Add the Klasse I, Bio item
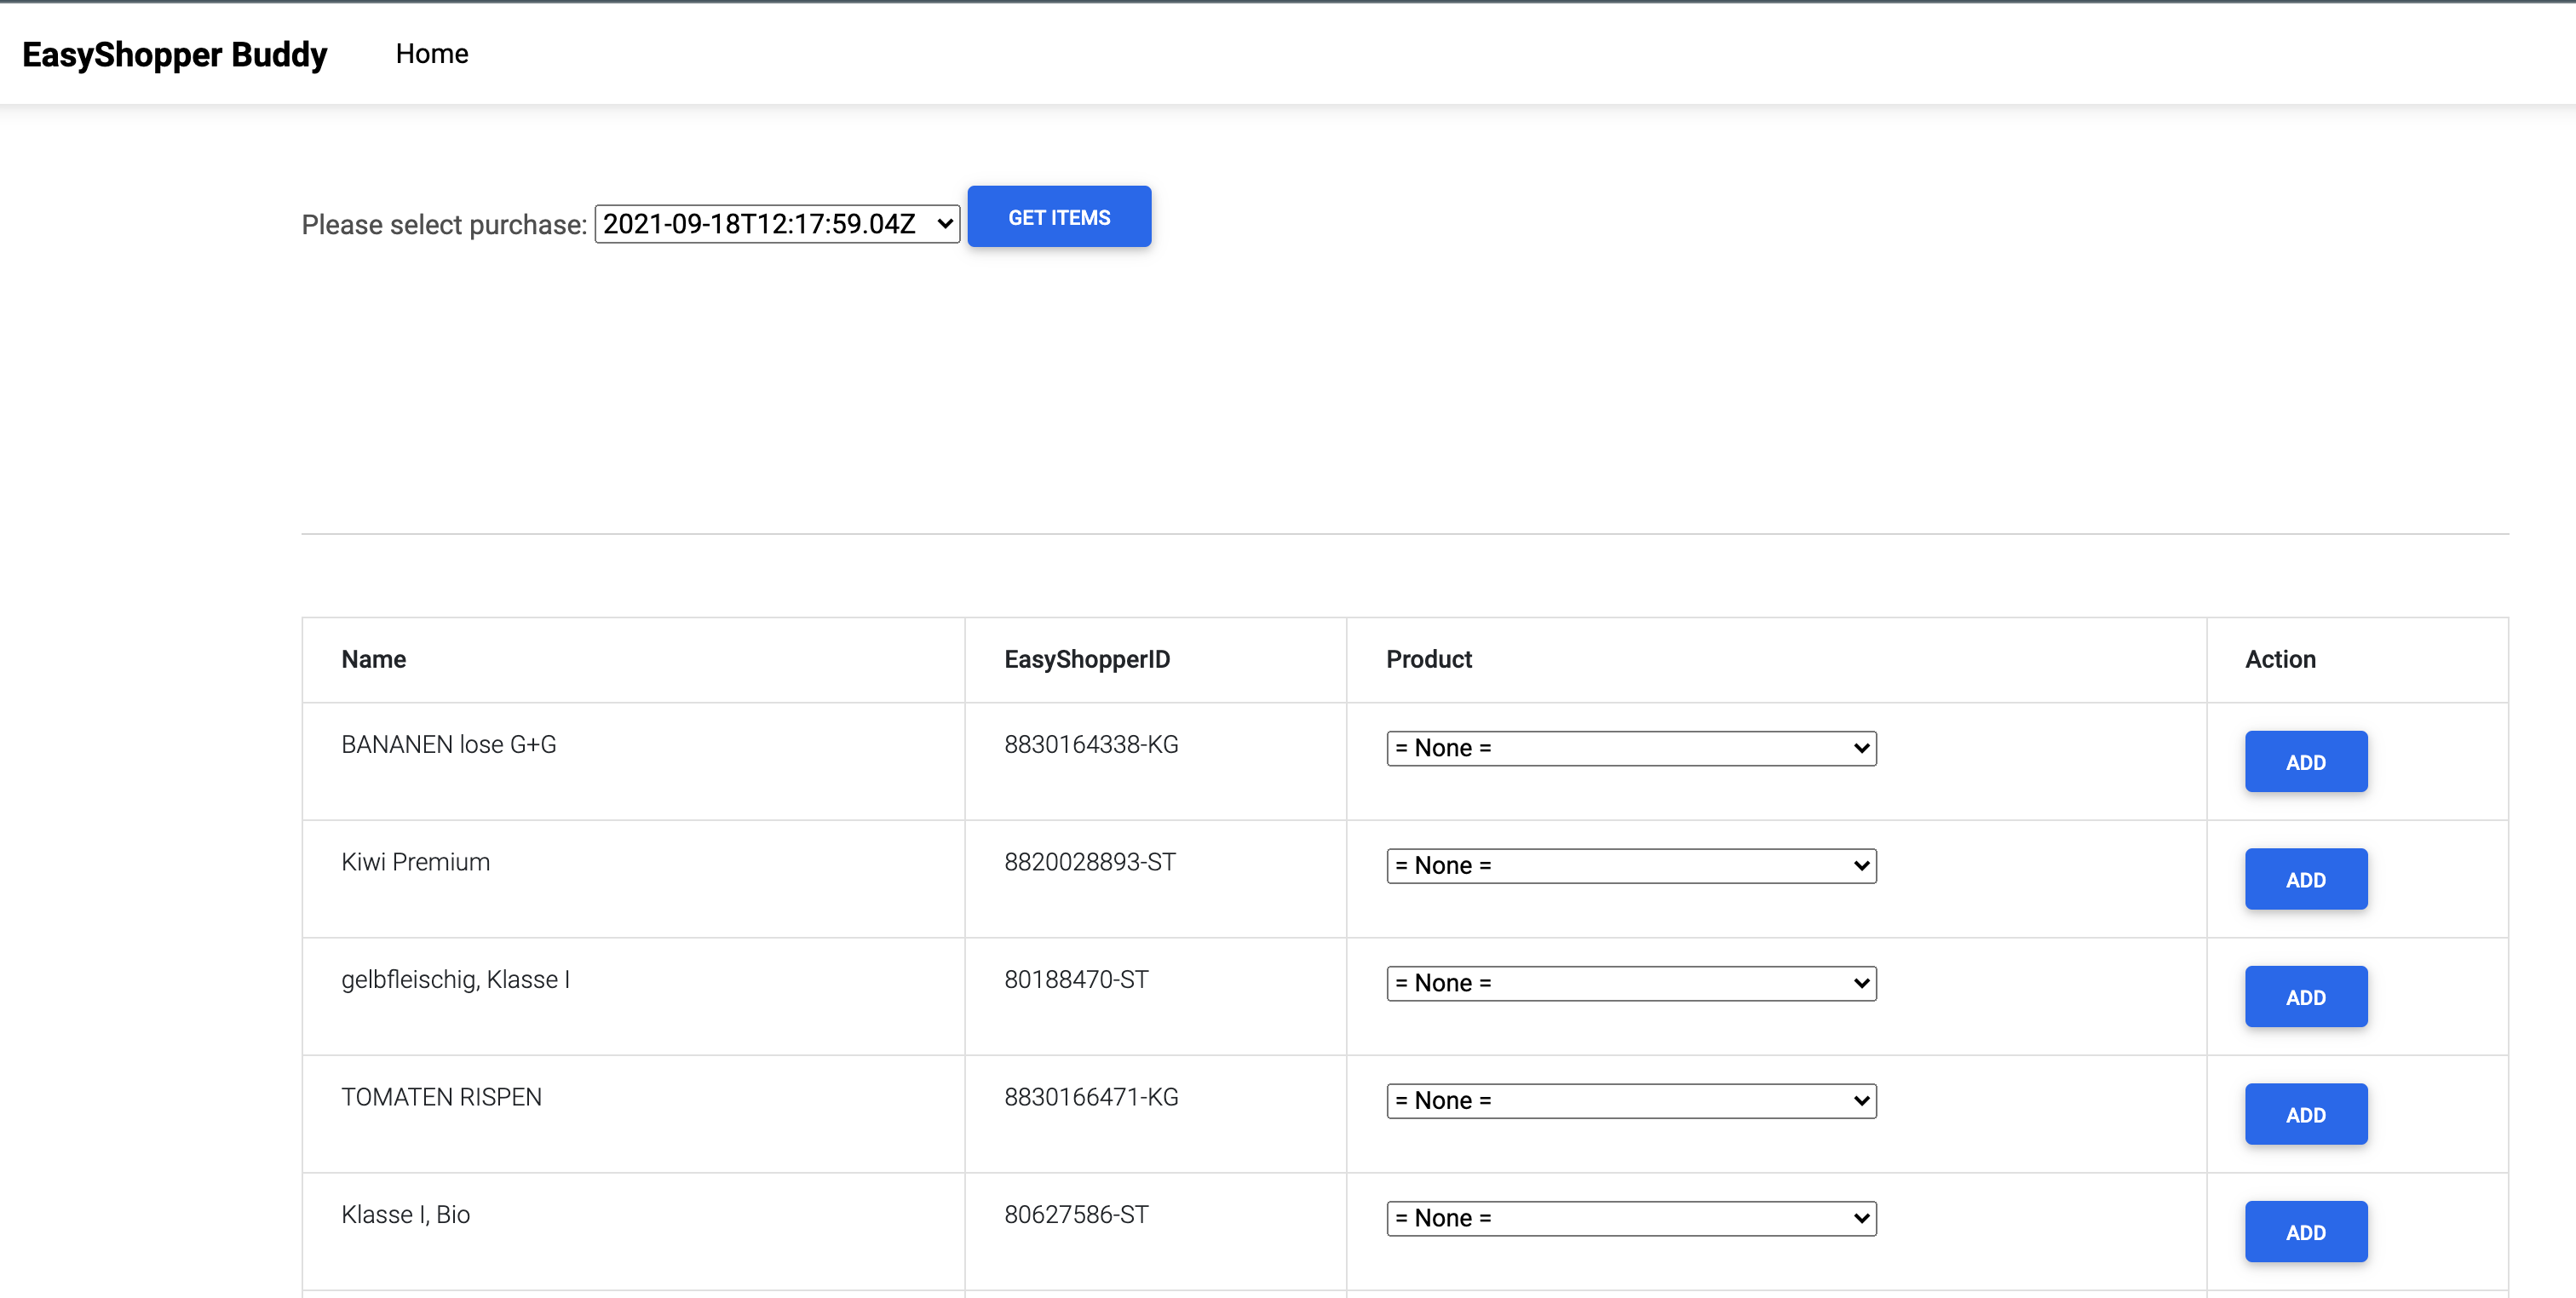The image size is (2576, 1298). pos(2306,1232)
